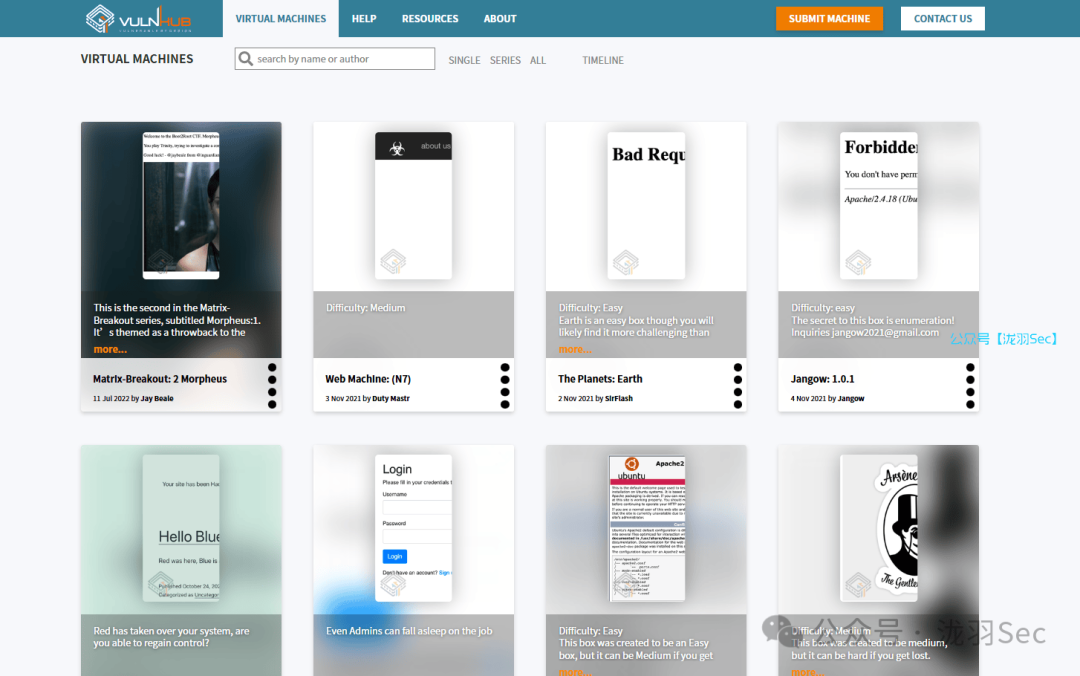Screen dimensions: 1080x676
Task: Open Matrix-Breakout: 2 Morpheus thumbnail
Action: [181, 205]
